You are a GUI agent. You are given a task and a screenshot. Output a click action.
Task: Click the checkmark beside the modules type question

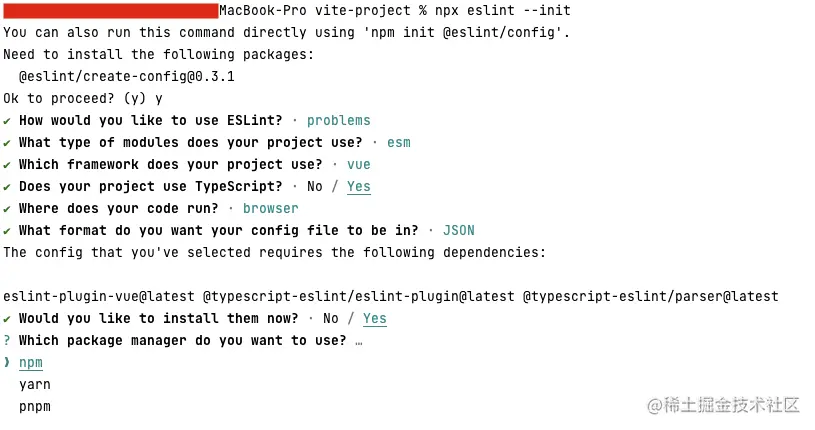(x=7, y=143)
